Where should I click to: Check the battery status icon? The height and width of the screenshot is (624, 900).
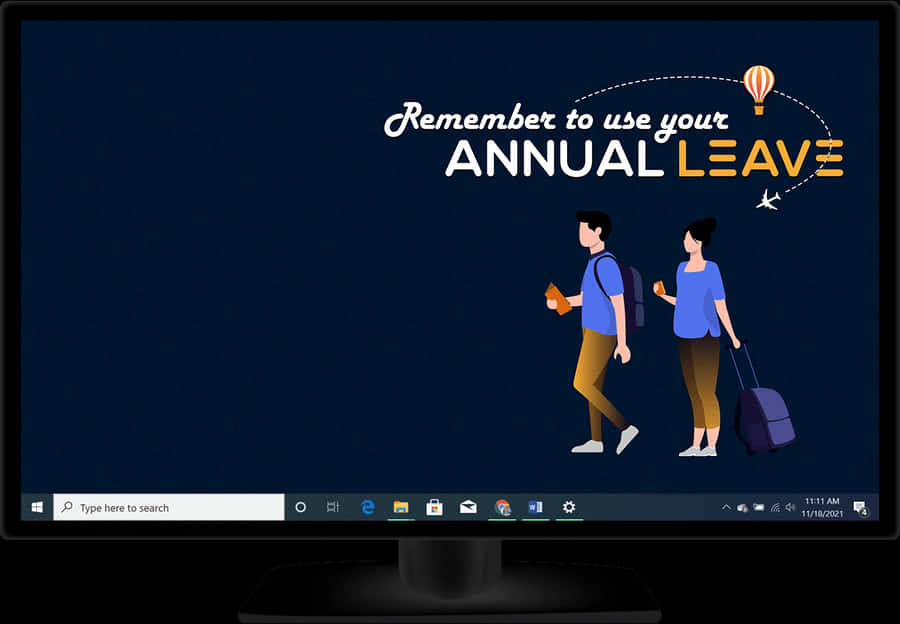click(x=758, y=508)
